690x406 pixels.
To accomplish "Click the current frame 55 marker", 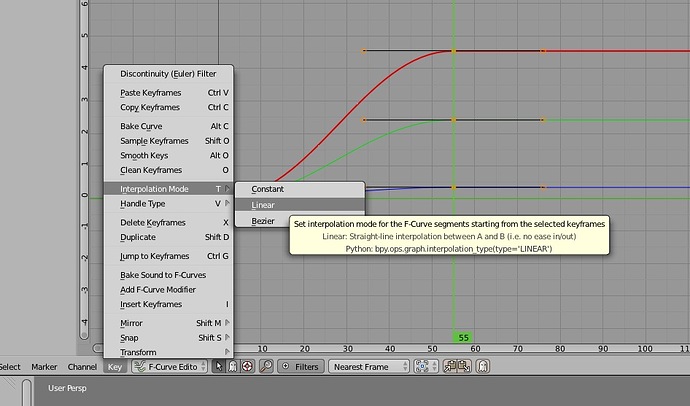I will click(x=463, y=337).
